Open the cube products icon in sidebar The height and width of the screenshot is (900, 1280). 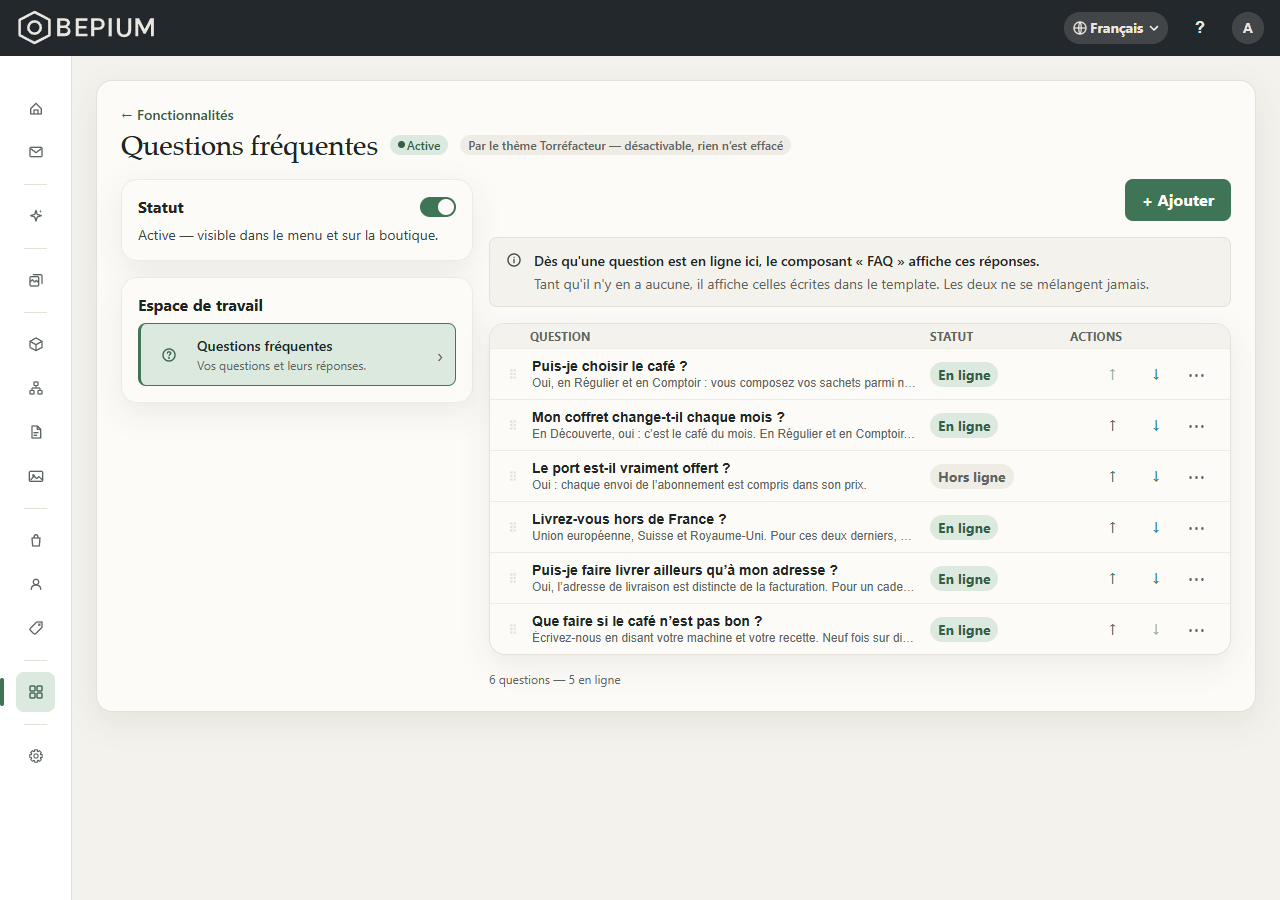[36, 344]
